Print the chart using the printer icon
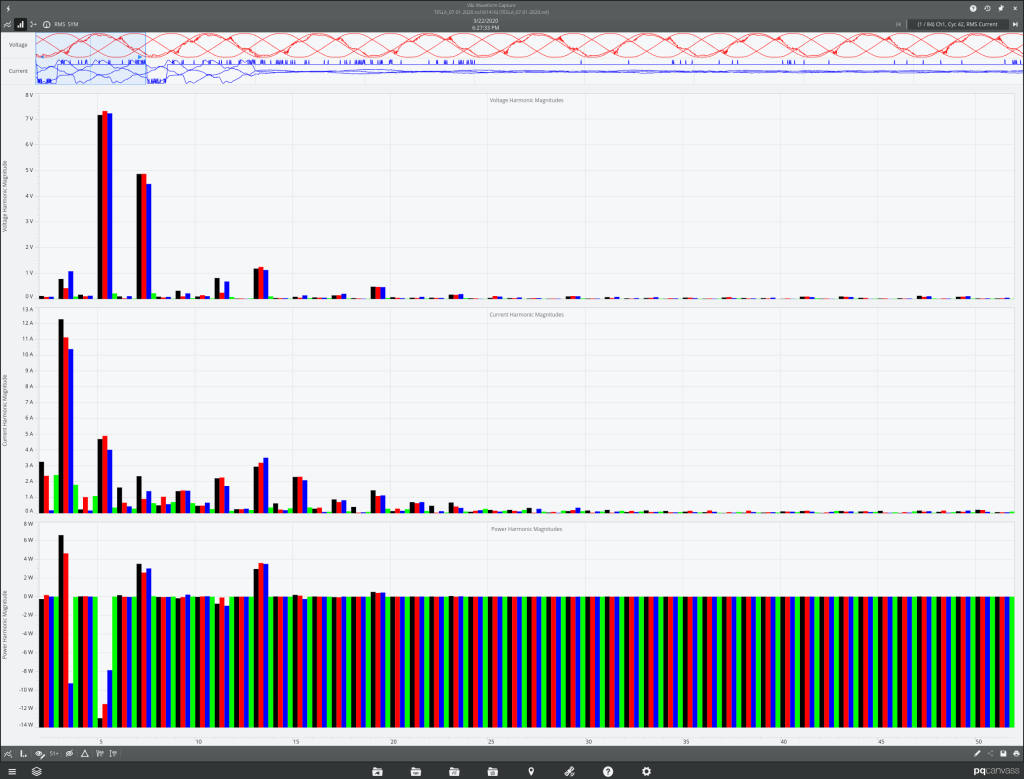1024x779 pixels. click(x=1016, y=753)
